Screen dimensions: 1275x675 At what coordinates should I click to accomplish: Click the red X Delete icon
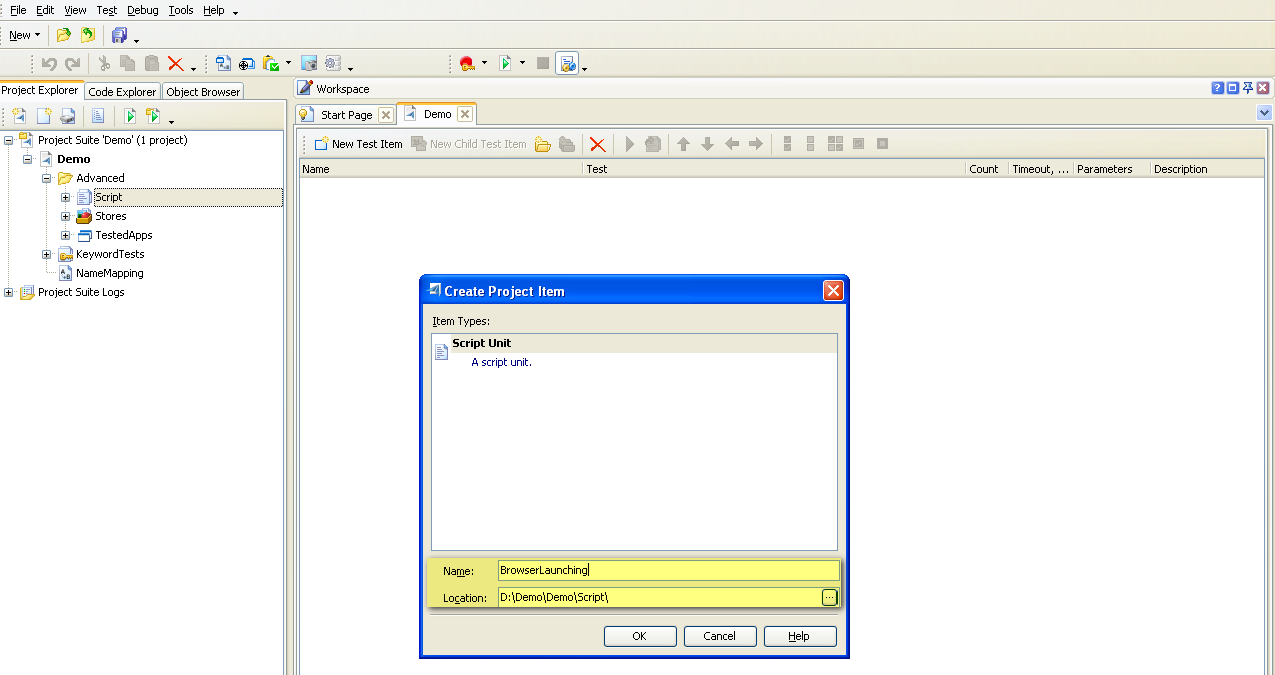[x=178, y=62]
